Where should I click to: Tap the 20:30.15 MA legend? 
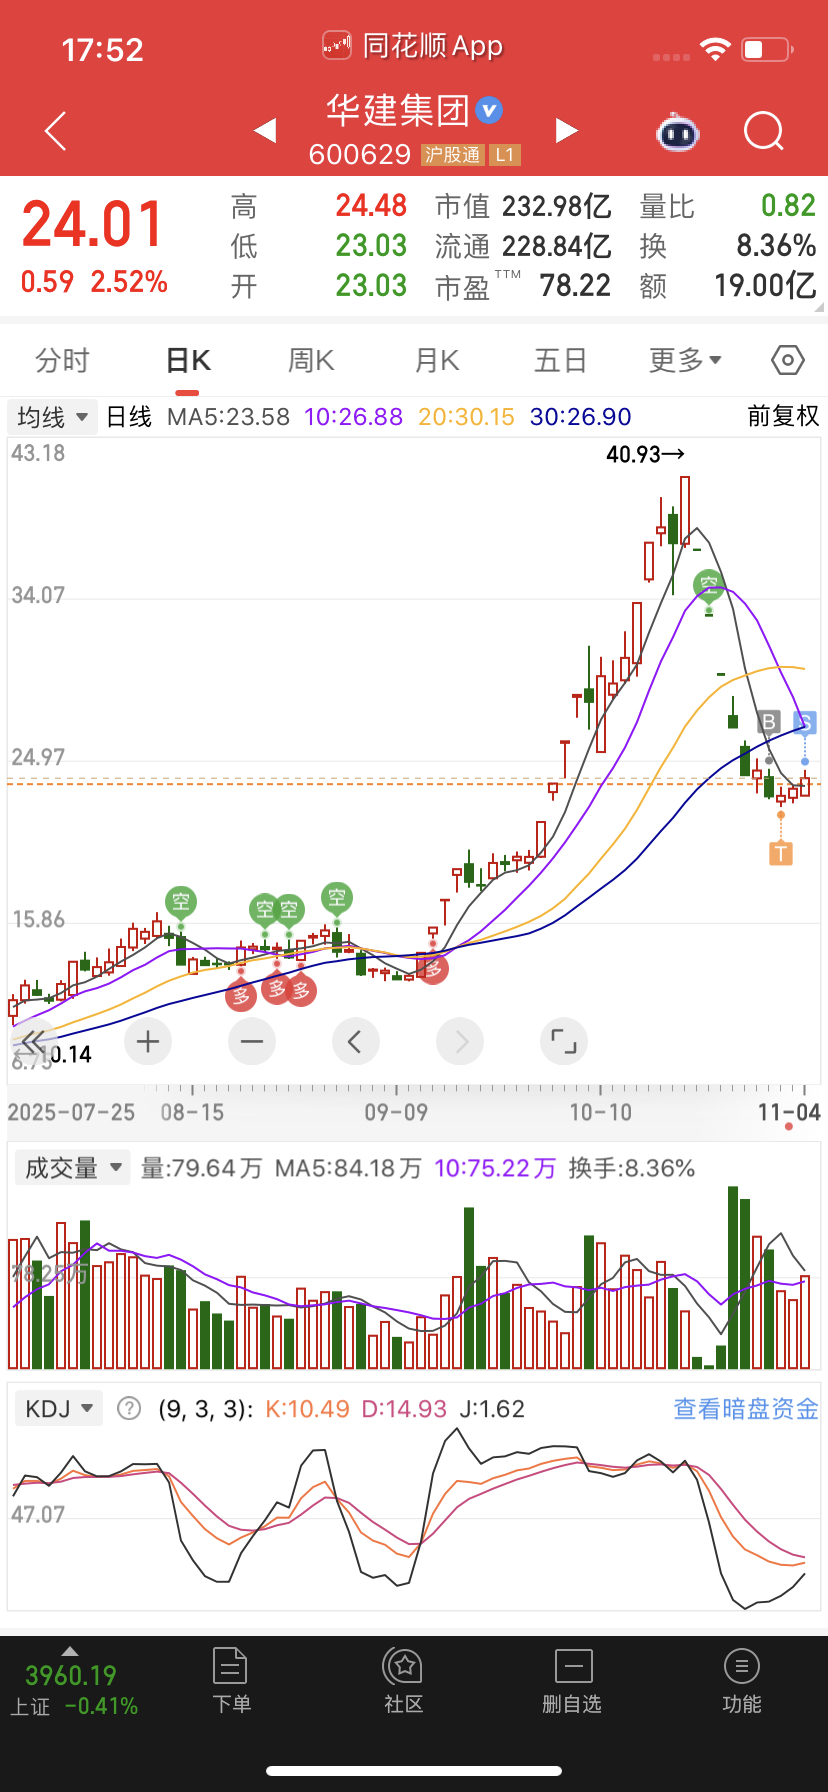[466, 417]
